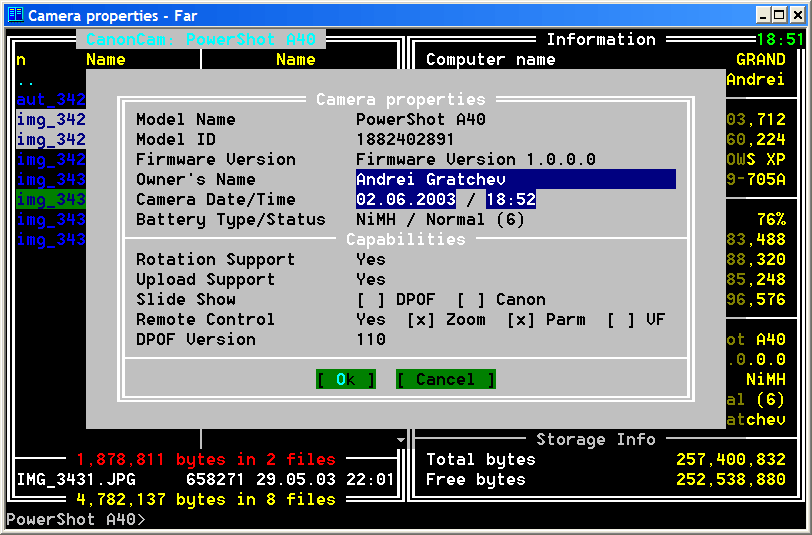Click the Storage Info section header
The height and width of the screenshot is (535, 812).
[596, 440]
